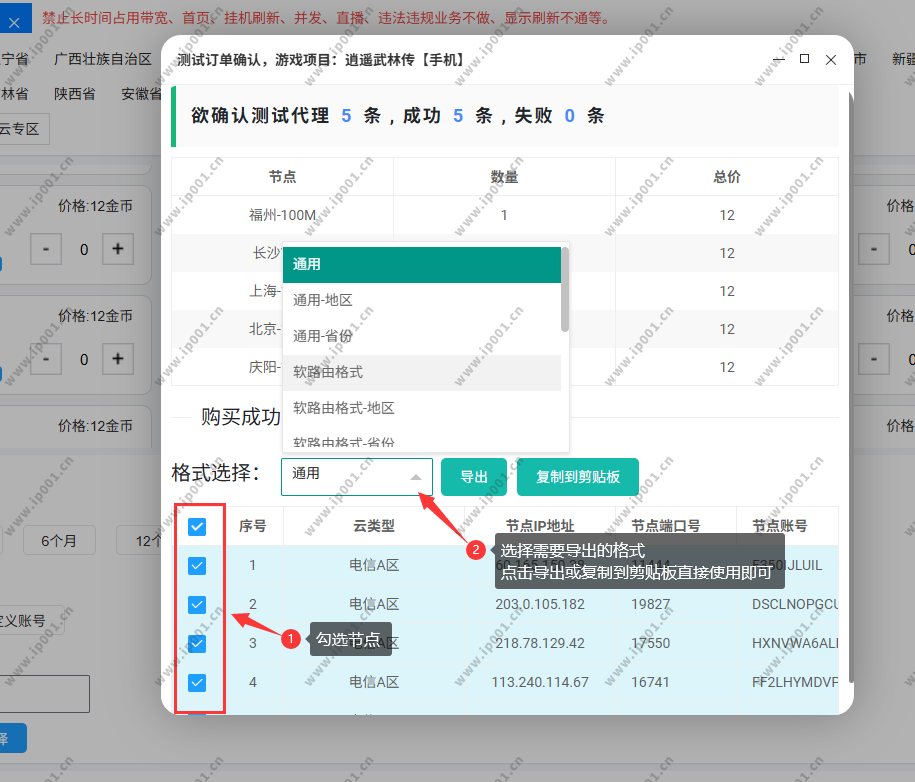Click port number 19827
The image size is (915, 782).
(651, 604)
